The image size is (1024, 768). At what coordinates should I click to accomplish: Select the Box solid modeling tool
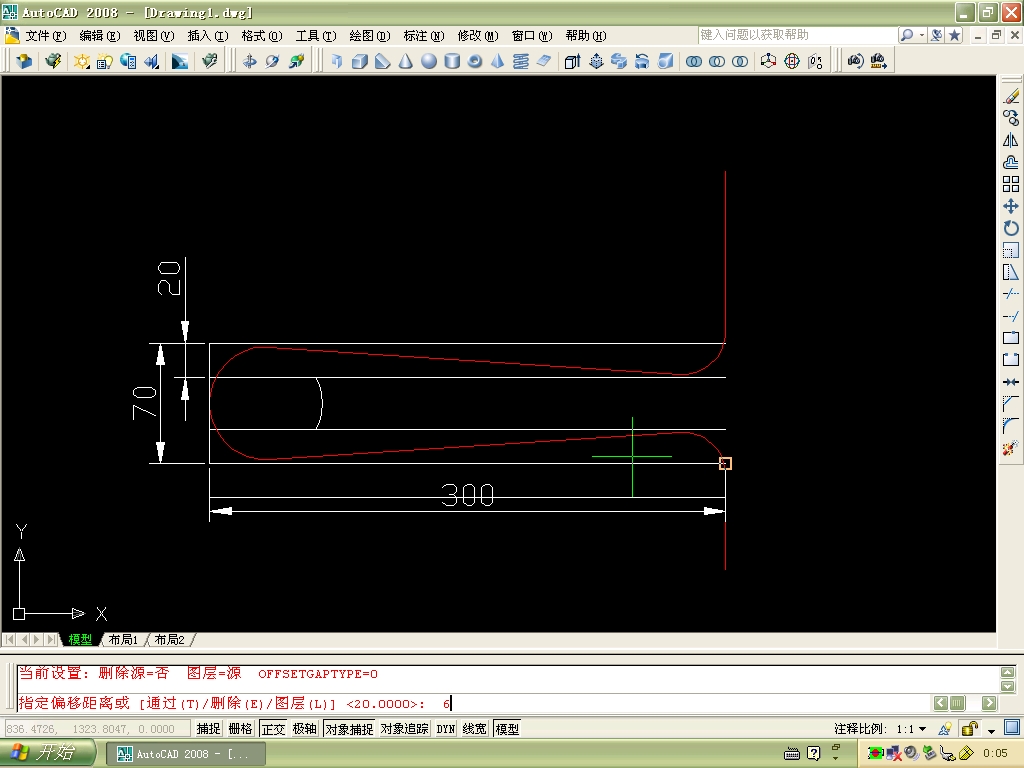359,61
